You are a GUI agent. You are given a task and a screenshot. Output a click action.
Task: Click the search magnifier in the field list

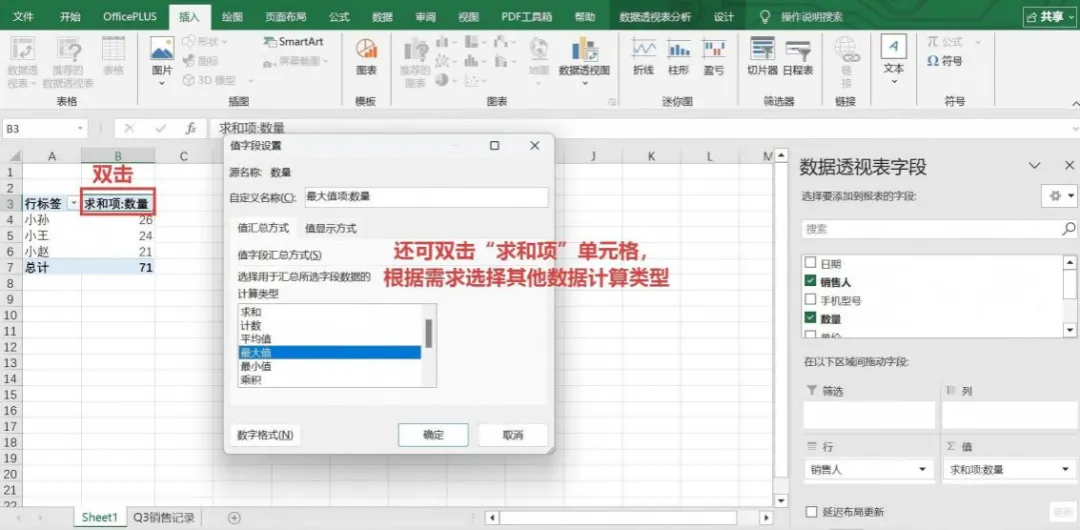1068,228
